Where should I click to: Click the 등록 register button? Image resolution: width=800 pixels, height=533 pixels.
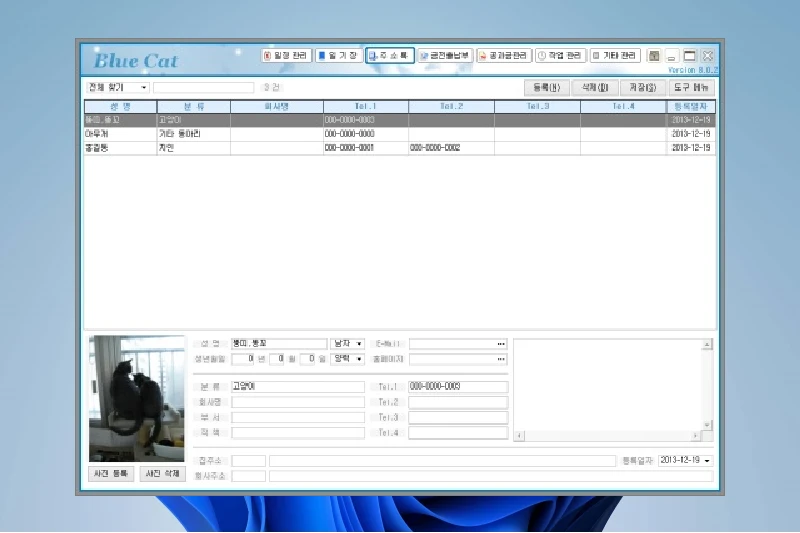[546, 88]
